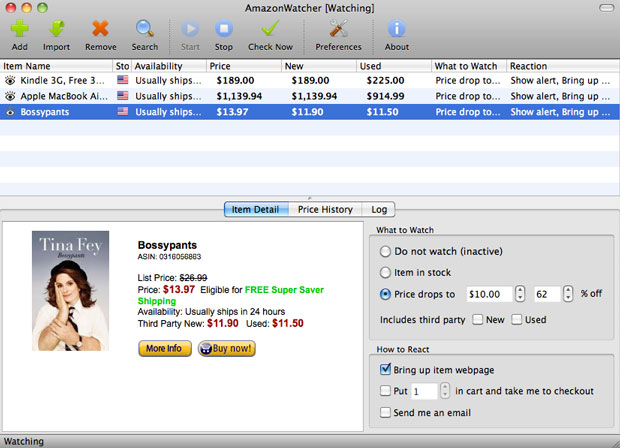Image resolution: width=620 pixels, height=448 pixels.
Task: Sort by New column header
Action: tap(319, 66)
